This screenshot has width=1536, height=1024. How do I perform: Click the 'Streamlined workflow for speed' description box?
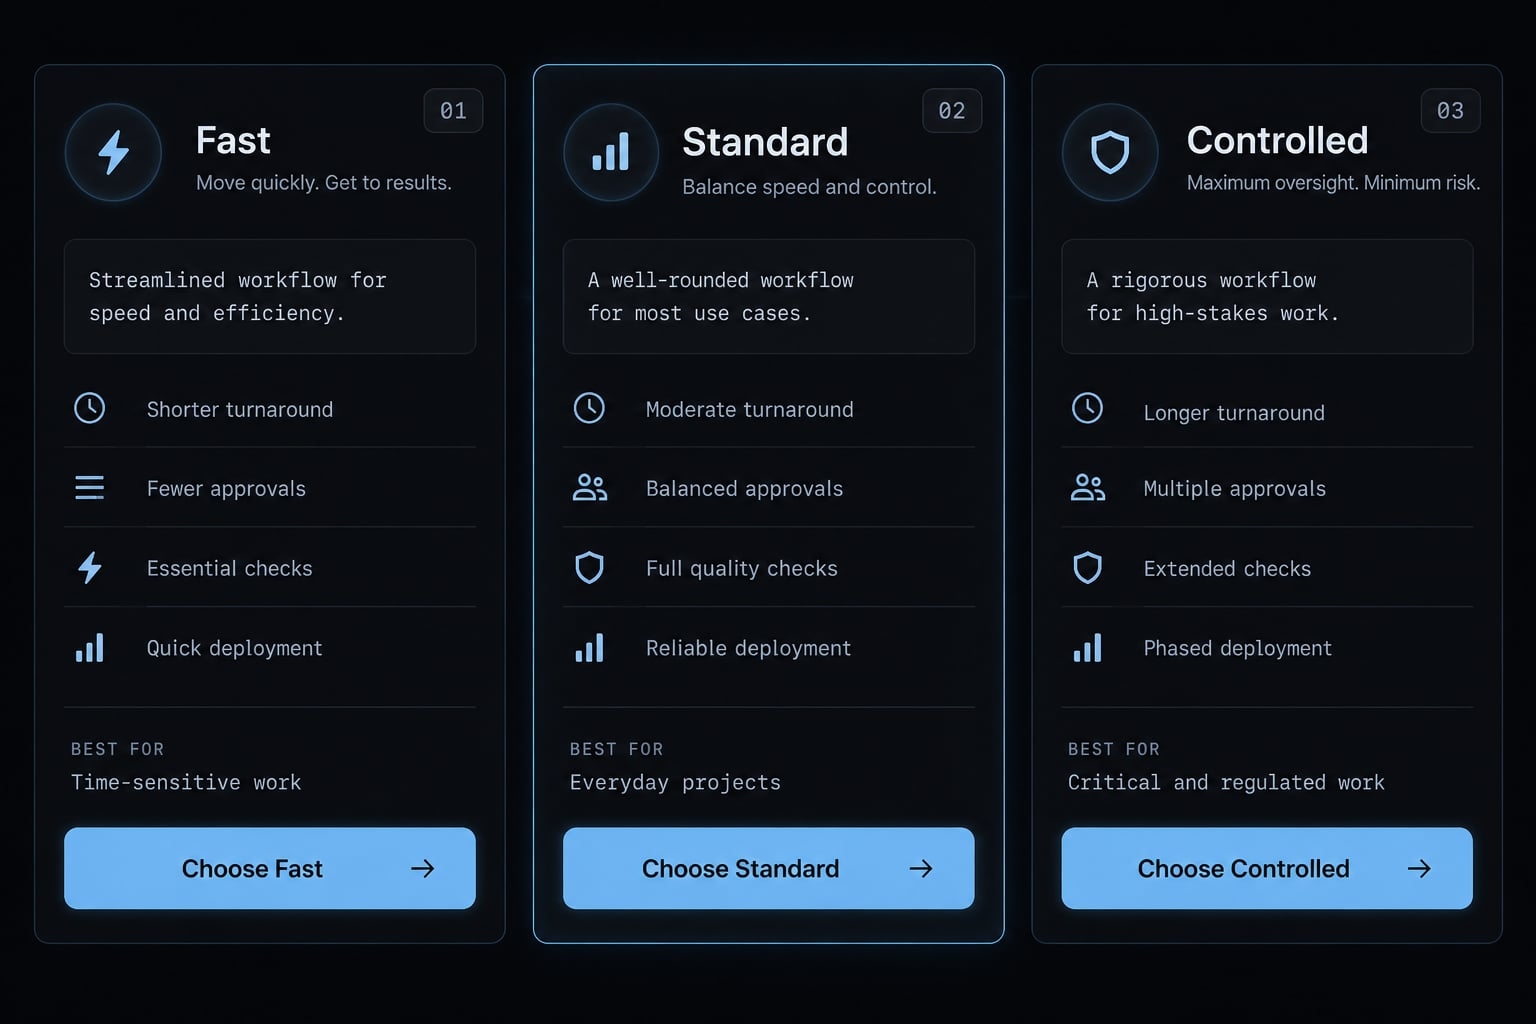tap(270, 296)
